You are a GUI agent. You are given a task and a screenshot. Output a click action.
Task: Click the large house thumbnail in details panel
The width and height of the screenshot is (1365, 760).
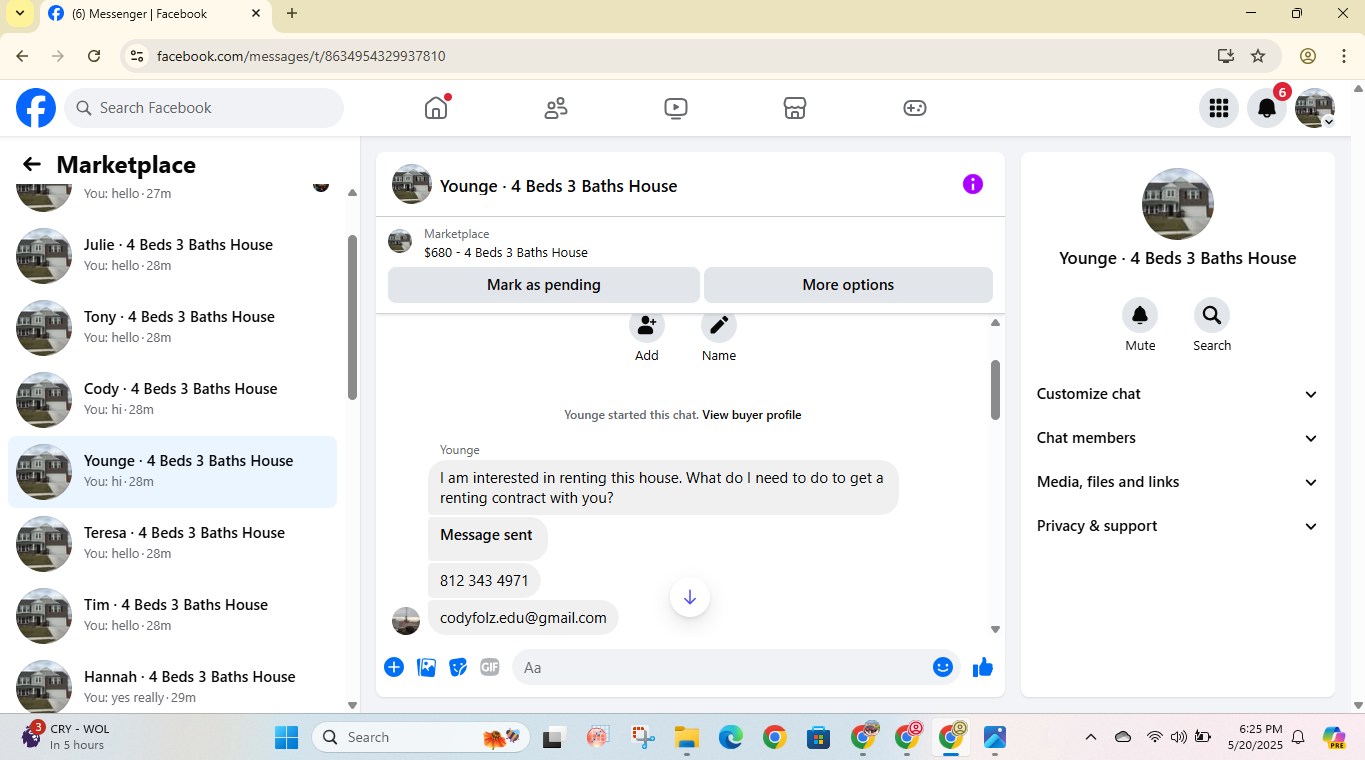tap(1178, 204)
